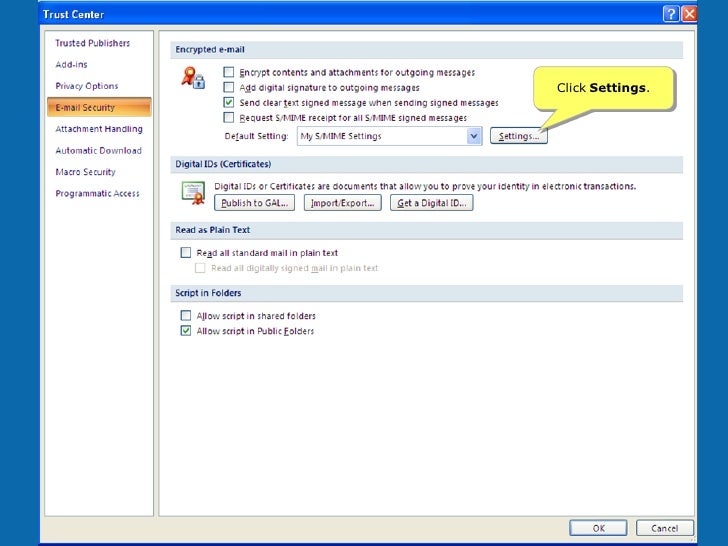Screen dimensions: 728x546
Task: Open Trusted Publishers section
Action: tap(93, 43)
